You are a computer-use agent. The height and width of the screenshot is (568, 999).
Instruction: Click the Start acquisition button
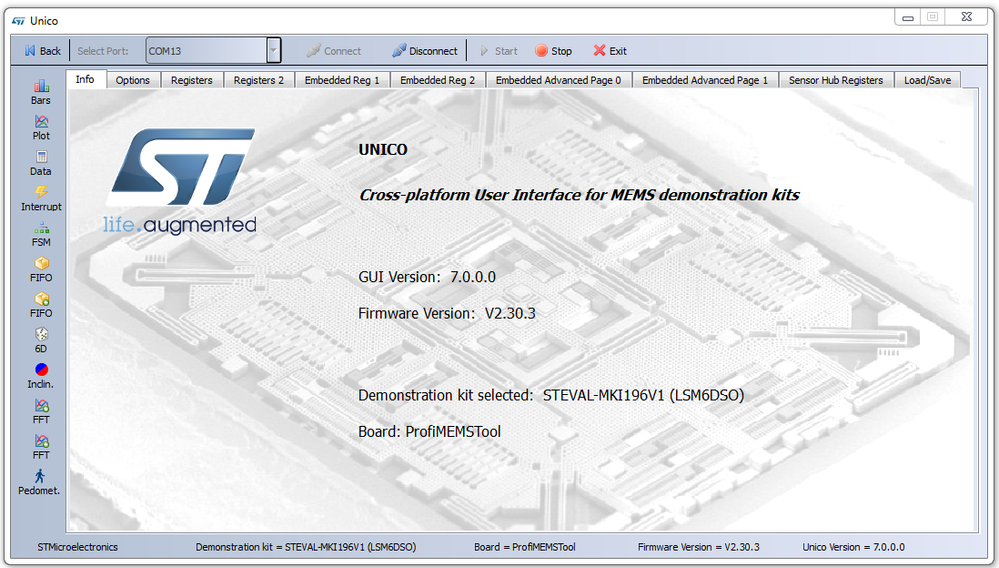[499, 51]
